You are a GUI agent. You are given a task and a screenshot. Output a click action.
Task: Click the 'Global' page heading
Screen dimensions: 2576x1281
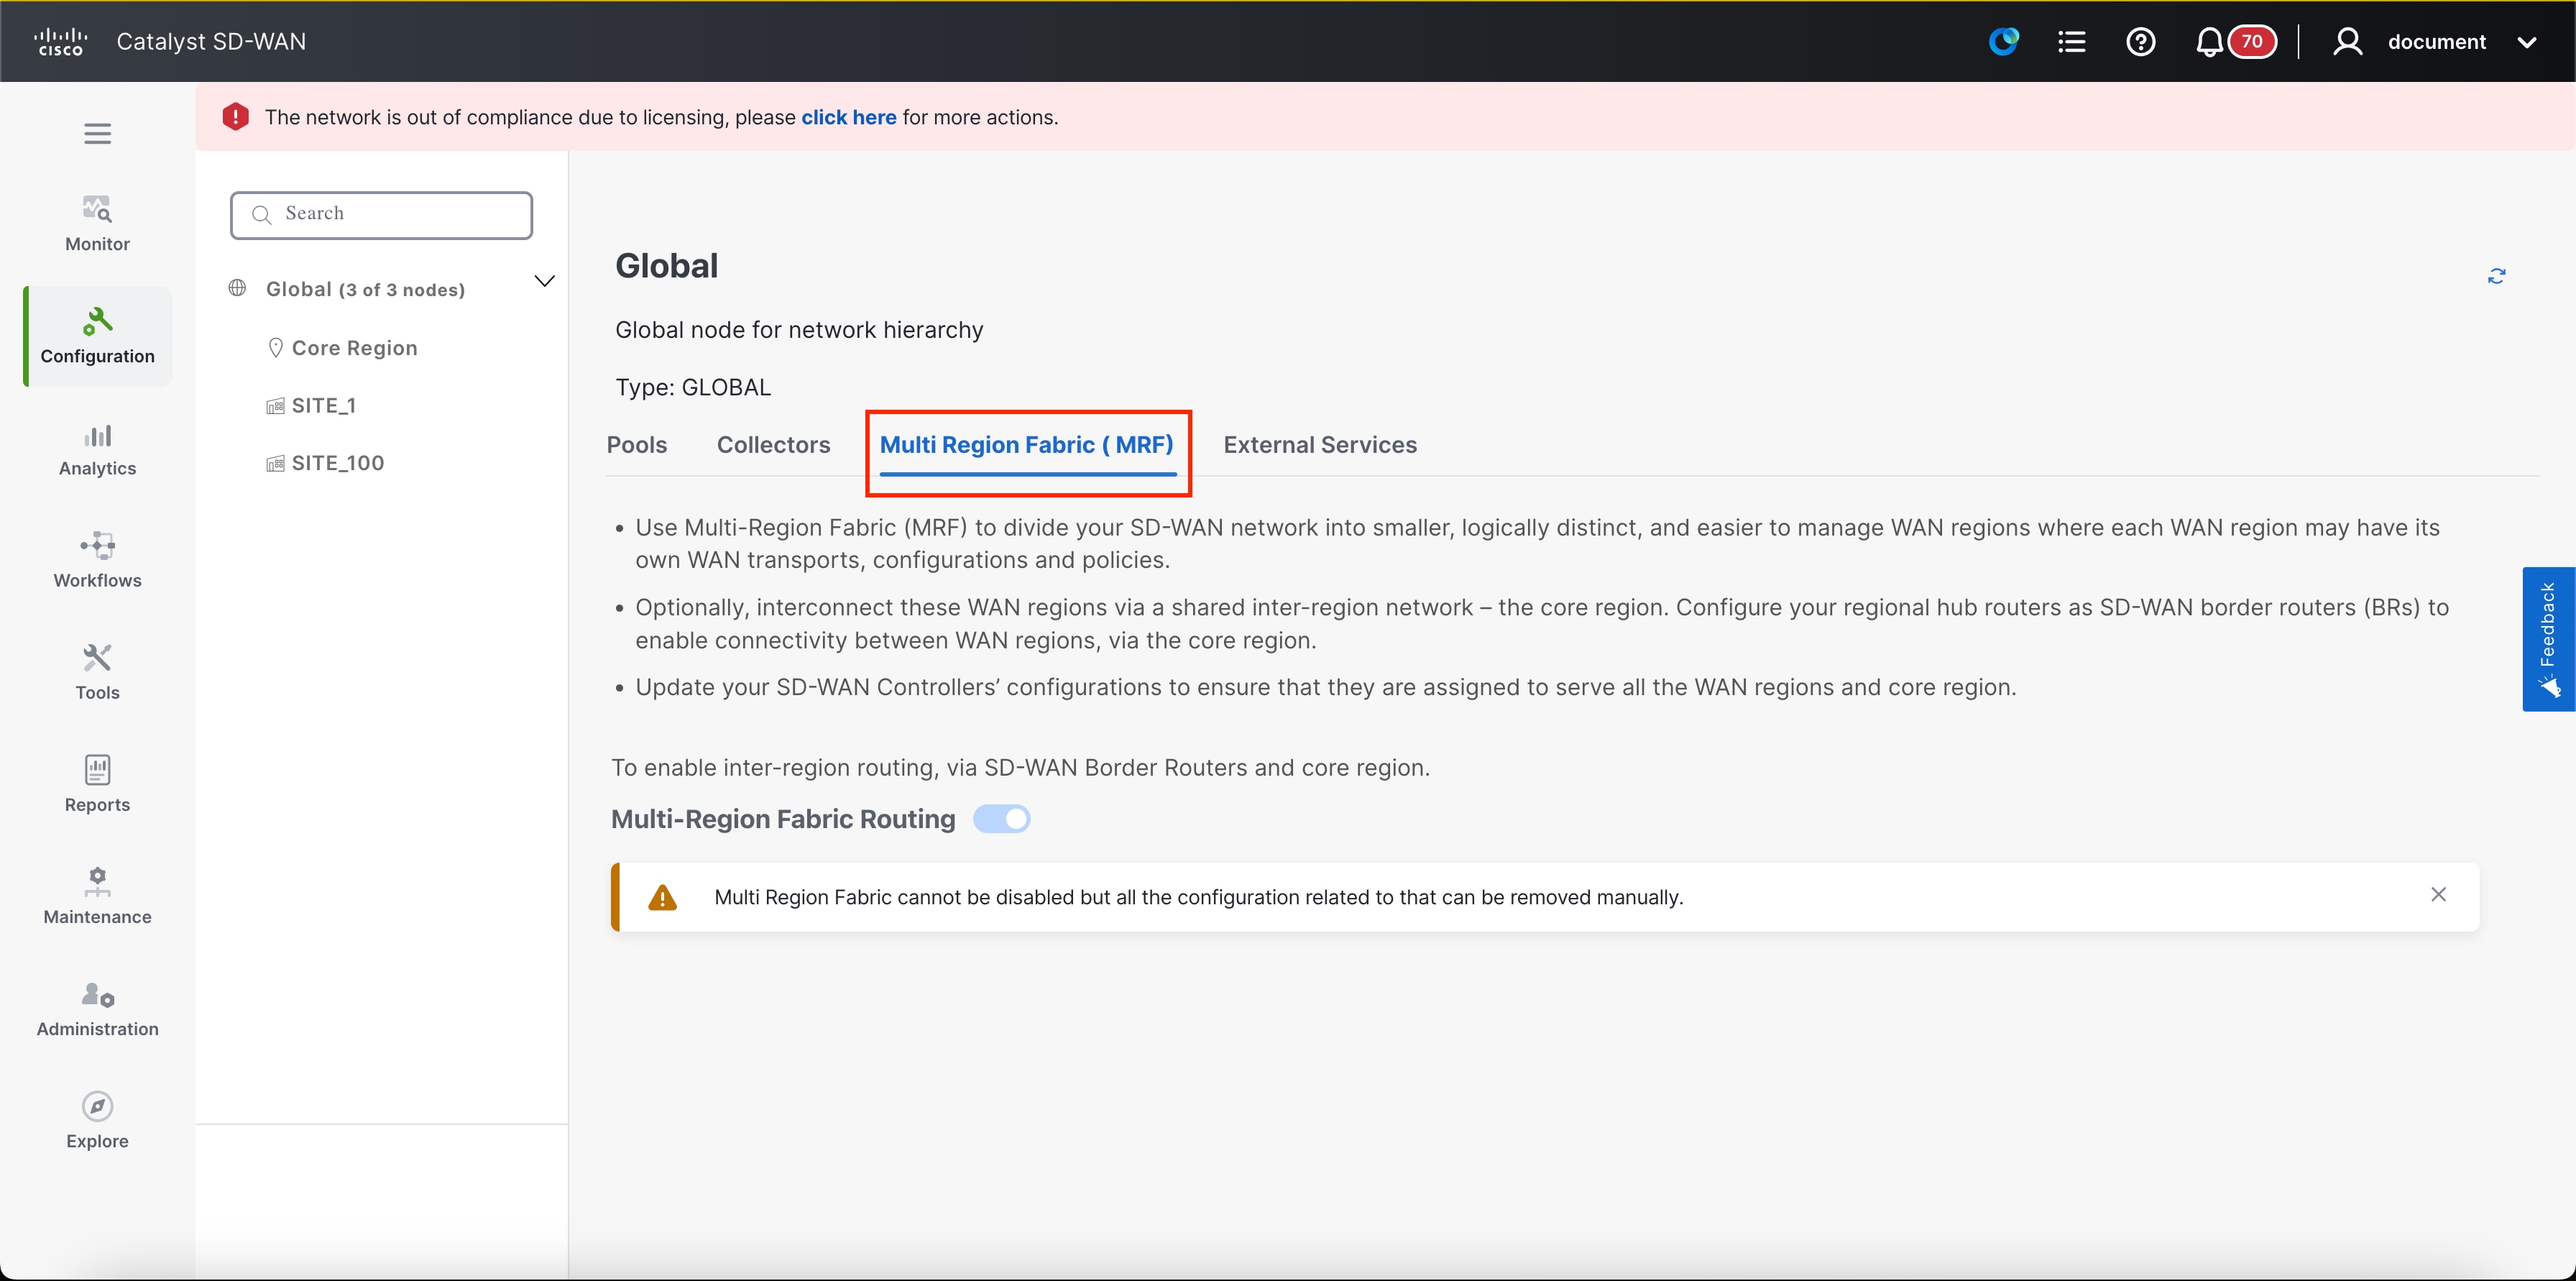(666, 266)
